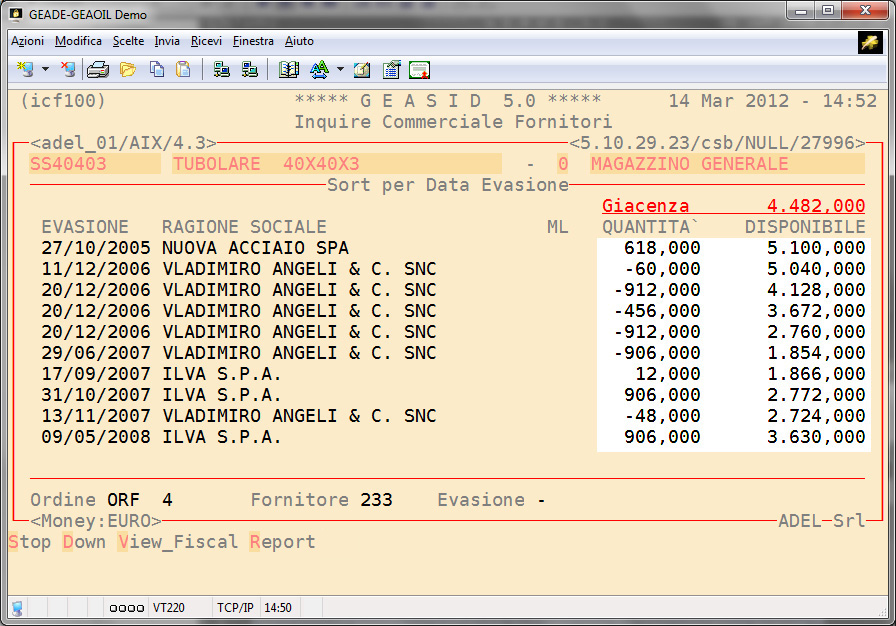Click the printer icon in toolbar
This screenshot has width=896, height=626.
pyautogui.click(x=97, y=69)
